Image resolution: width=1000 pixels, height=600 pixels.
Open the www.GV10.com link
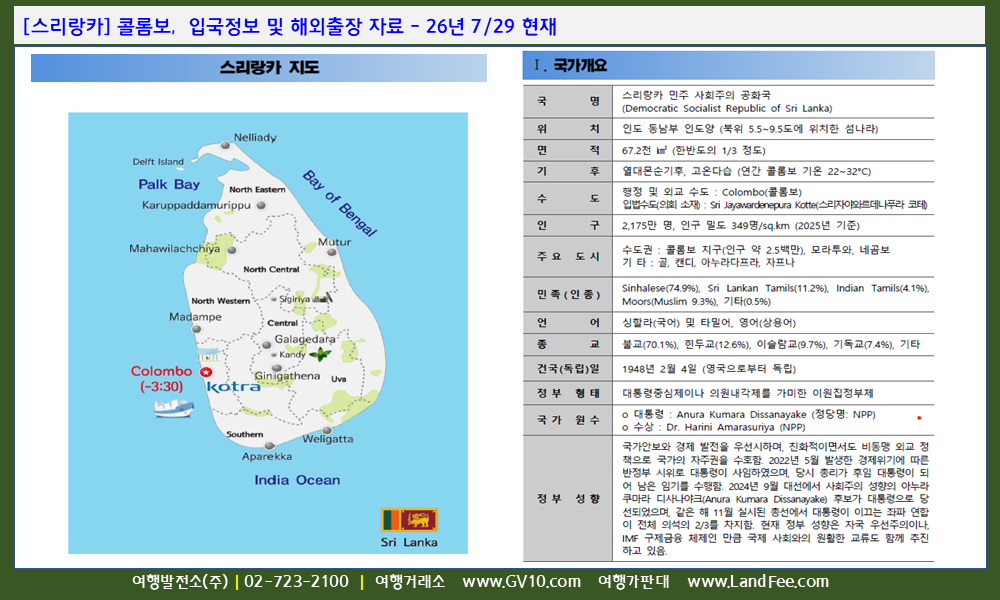click(x=522, y=582)
